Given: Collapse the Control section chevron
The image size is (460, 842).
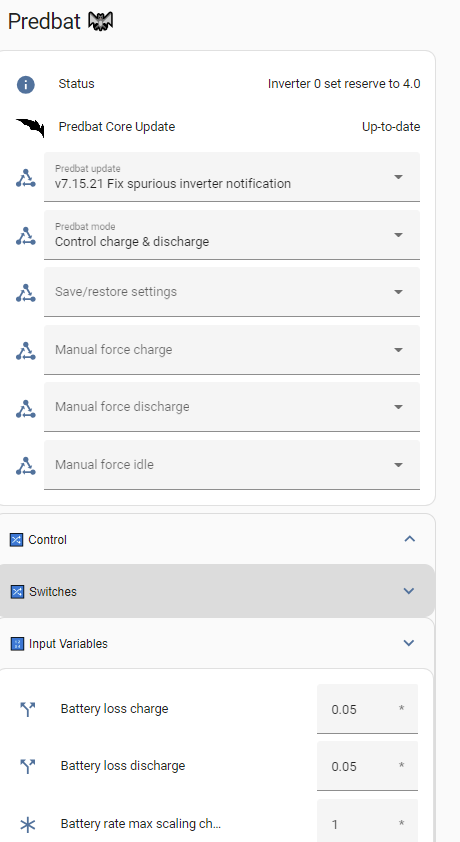Looking at the screenshot, I should click(410, 539).
